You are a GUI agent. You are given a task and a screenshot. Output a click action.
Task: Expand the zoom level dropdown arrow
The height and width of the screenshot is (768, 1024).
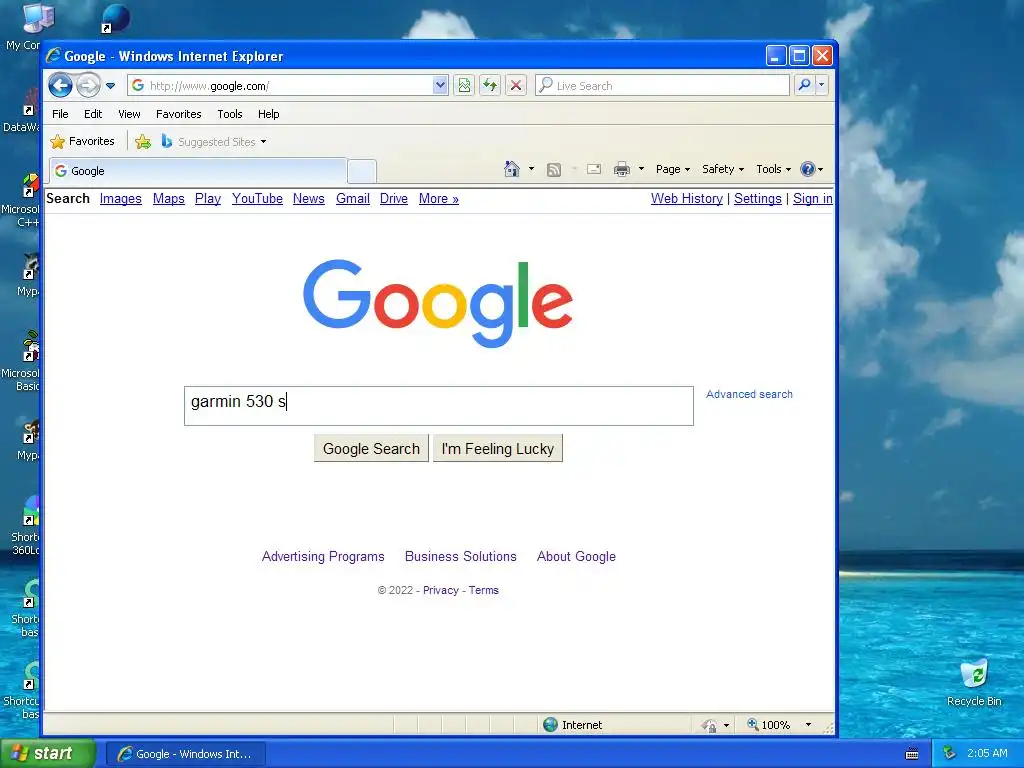coord(808,725)
